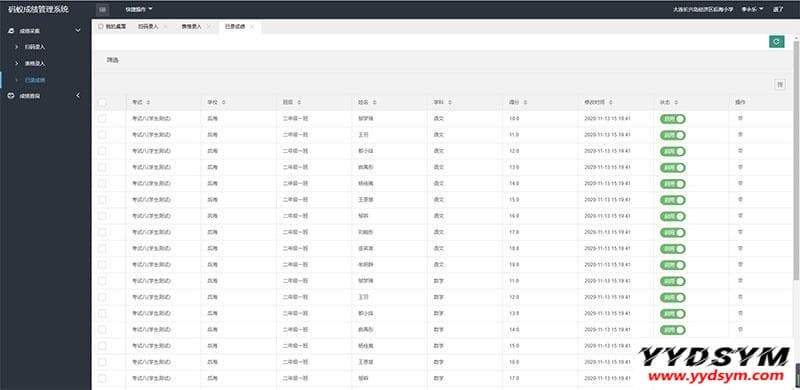Click the score cell 15.0 in 数学 row
The image size is (800, 390).
(x=514, y=346)
